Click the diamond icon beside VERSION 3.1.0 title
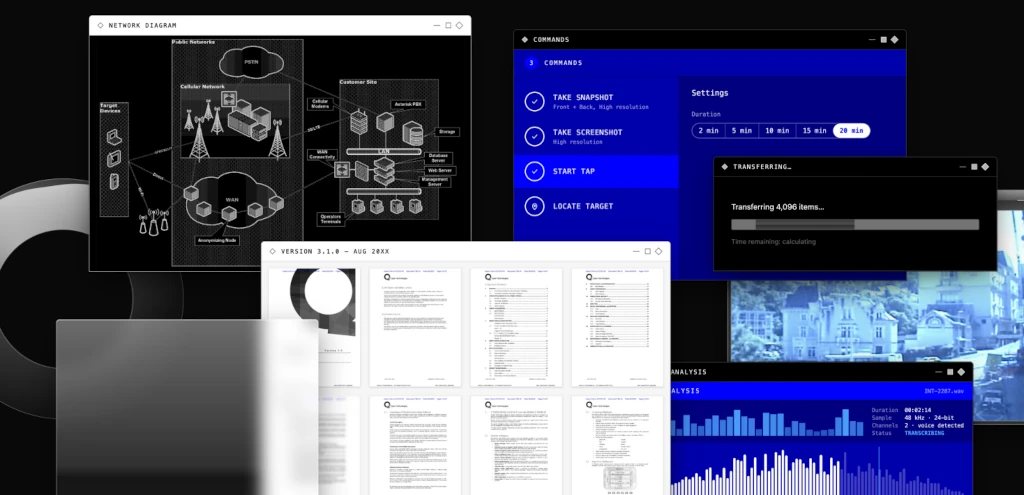This screenshot has height=495, width=1024. point(272,251)
